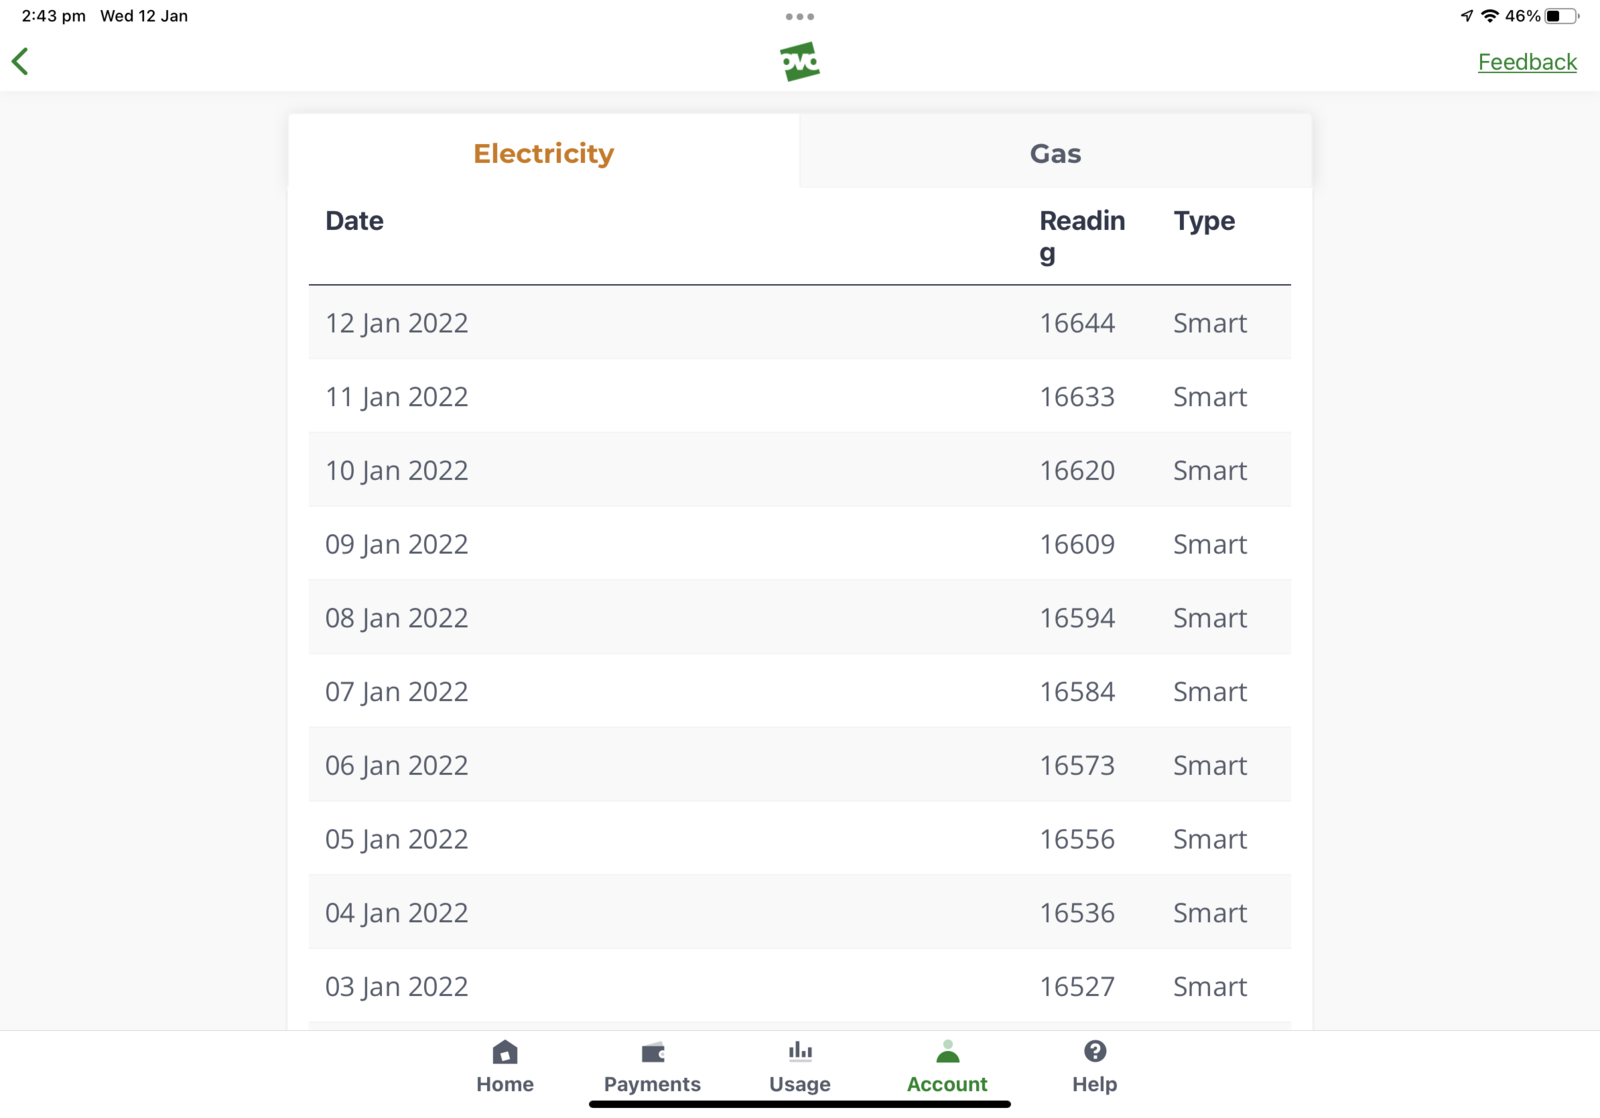Select reading 16573 from 06 Jan
Viewport: 1600px width, 1118px height.
coord(1077,765)
